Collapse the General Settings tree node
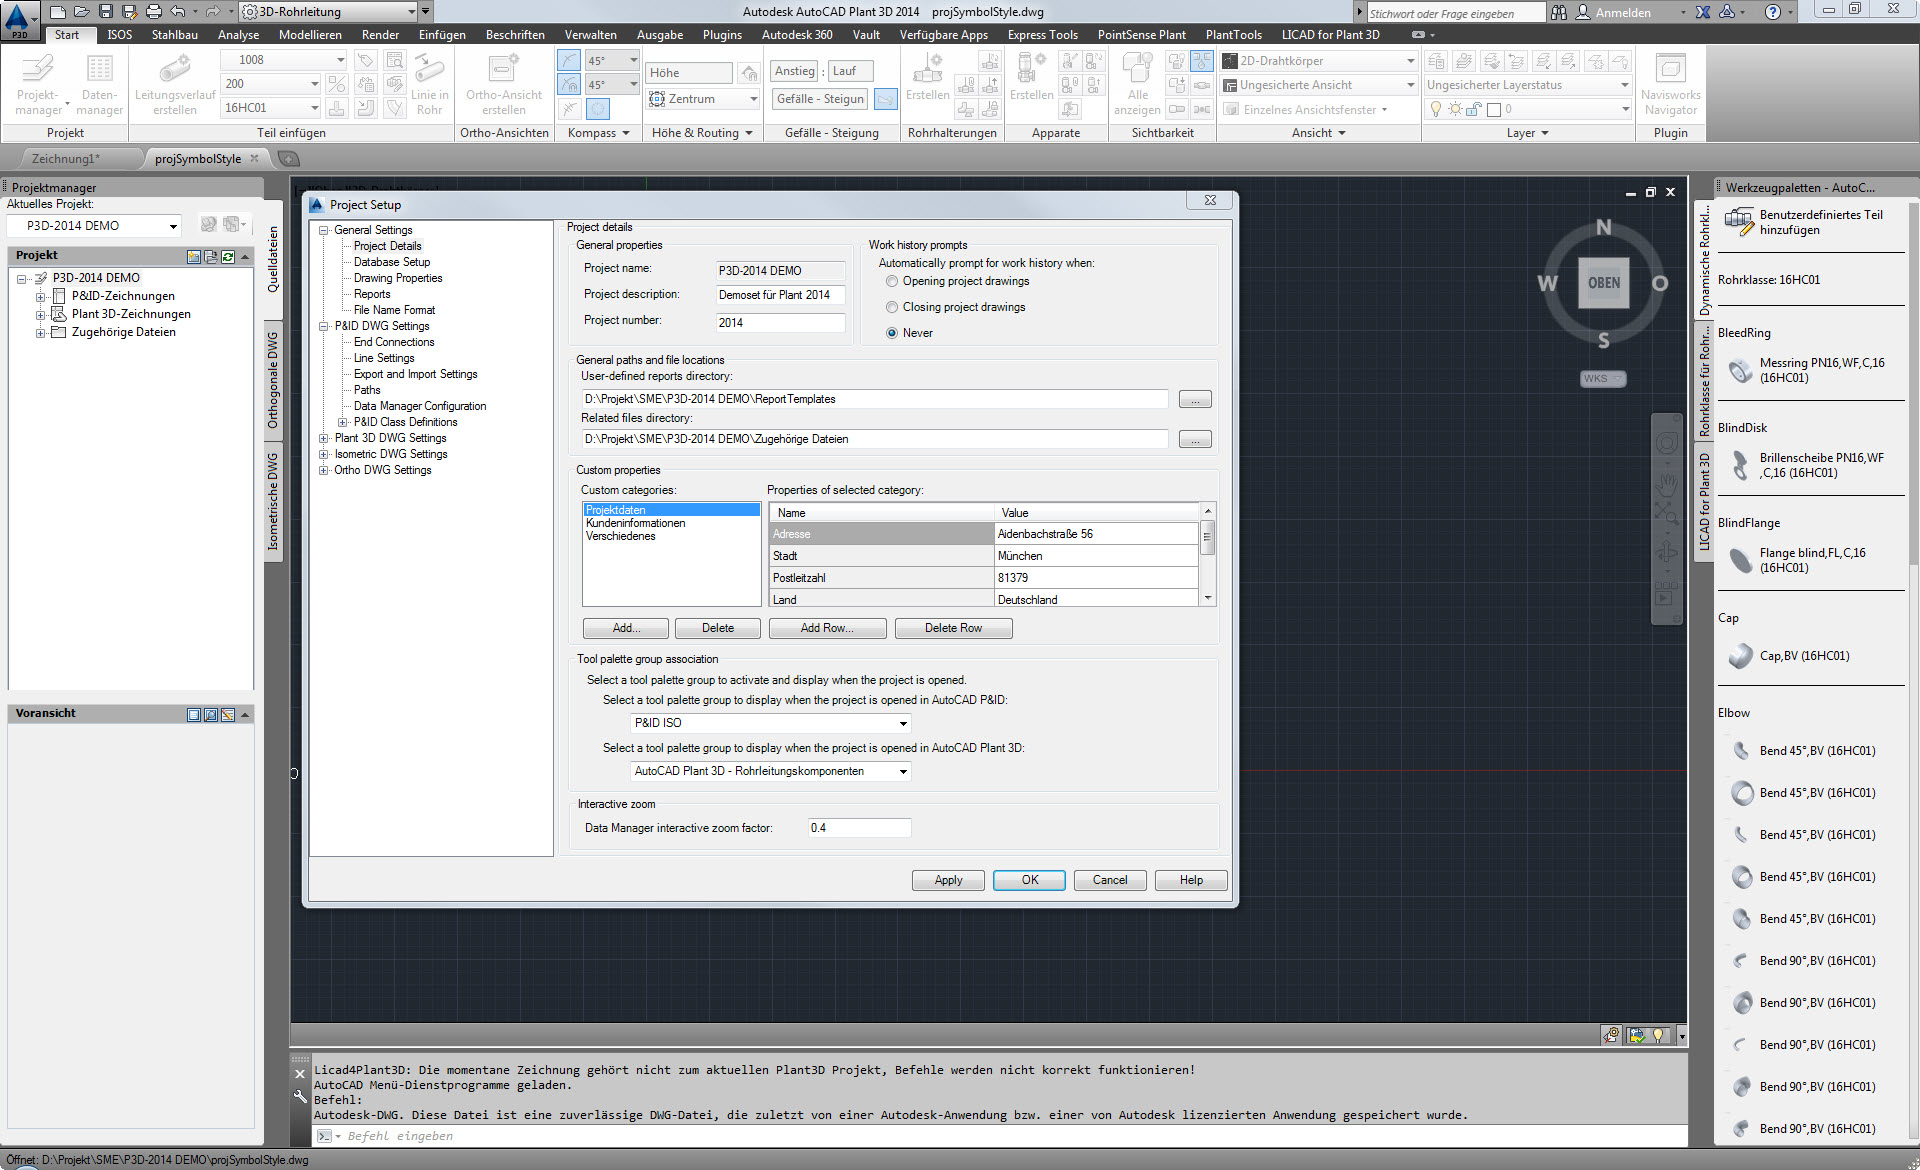The height and width of the screenshot is (1170, 1920). click(324, 231)
